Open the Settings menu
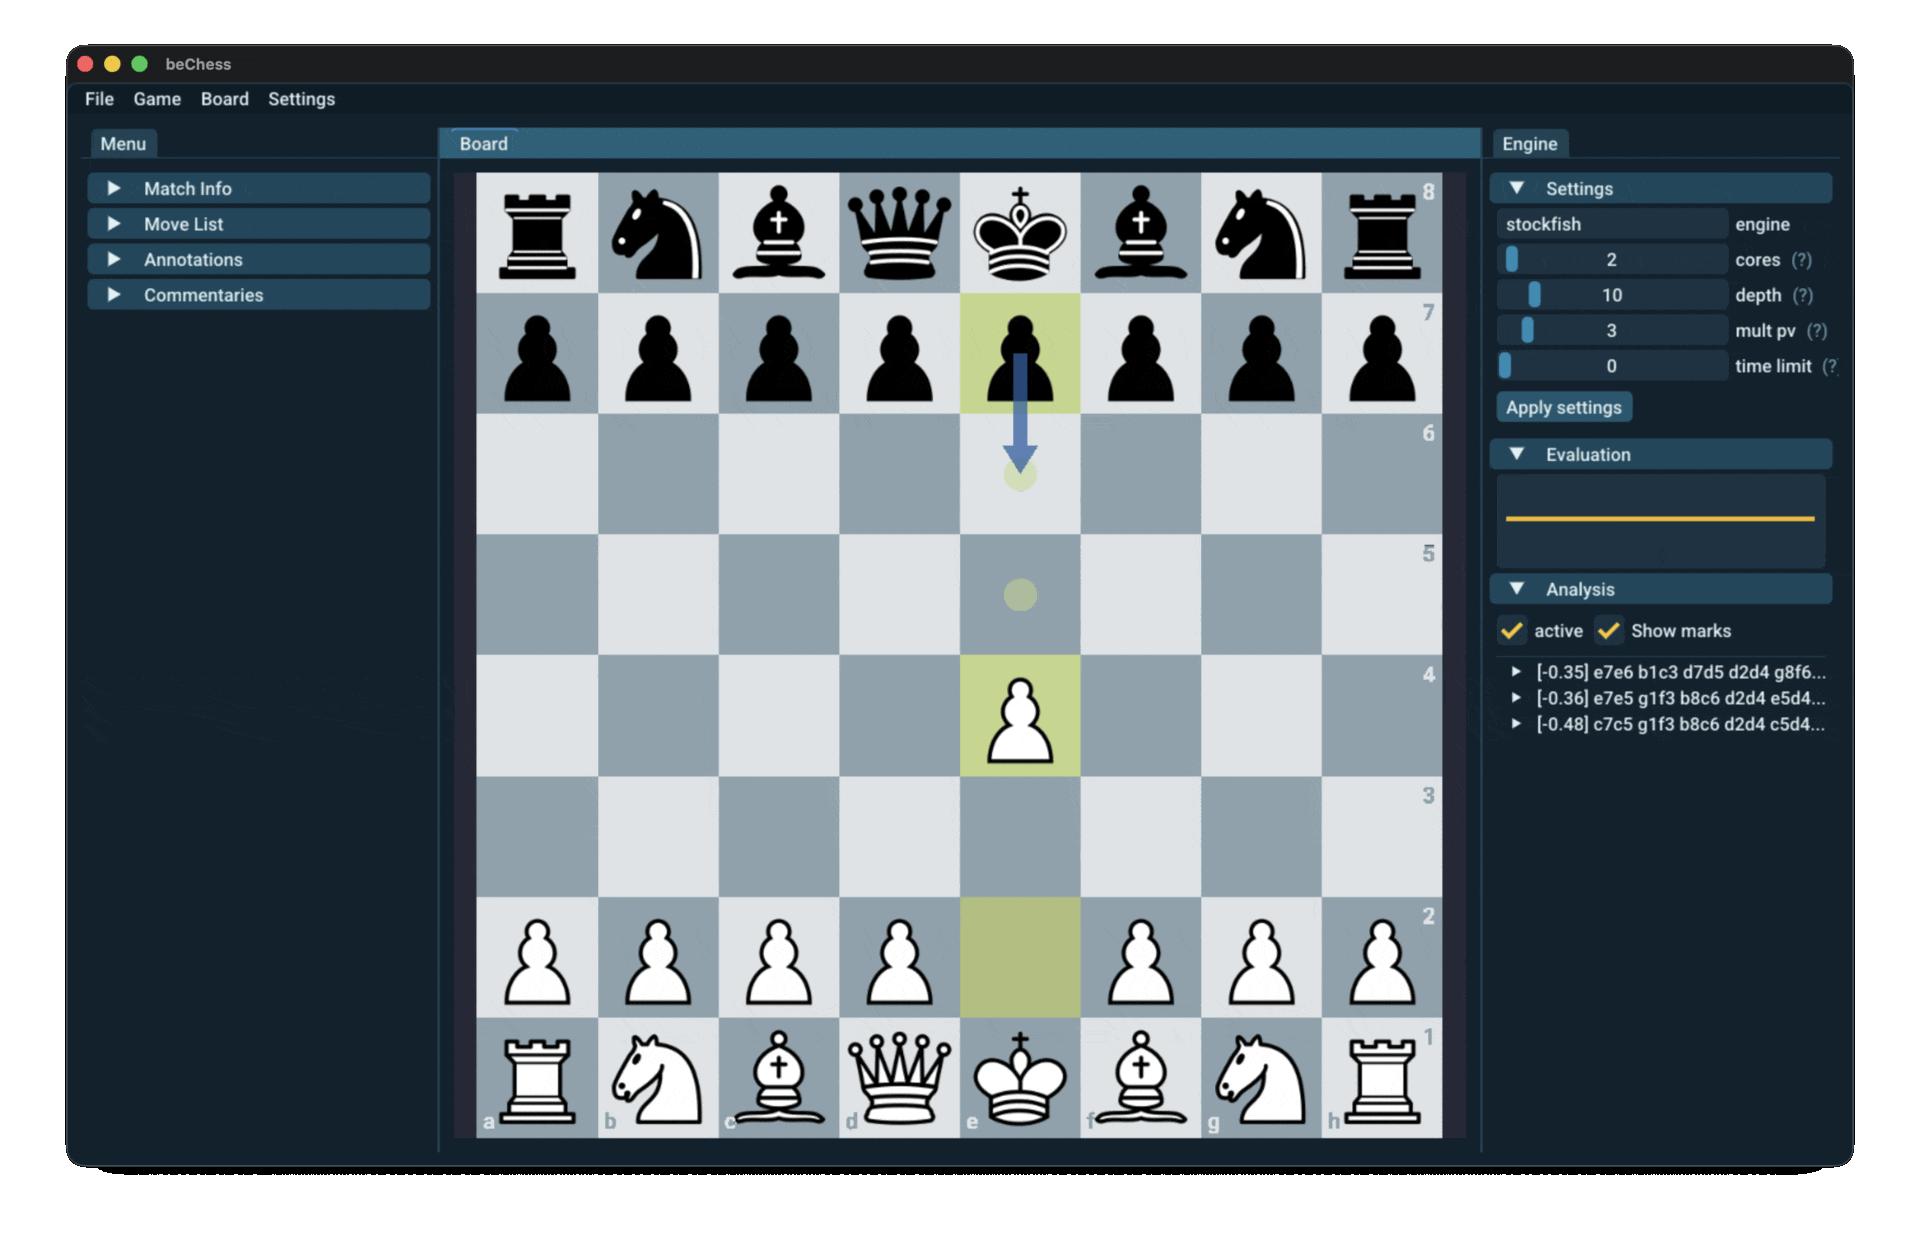The image size is (1920, 1254). (x=301, y=99)
